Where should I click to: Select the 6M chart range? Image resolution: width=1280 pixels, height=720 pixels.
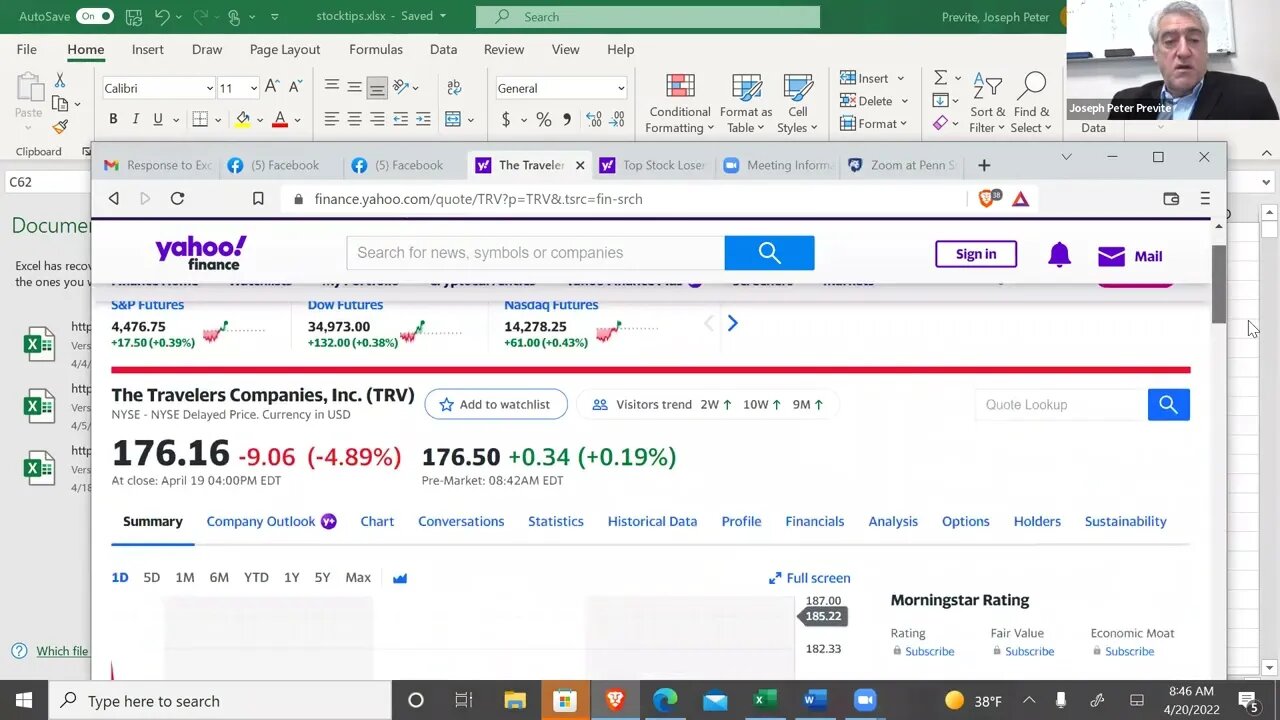pos(219,578)
